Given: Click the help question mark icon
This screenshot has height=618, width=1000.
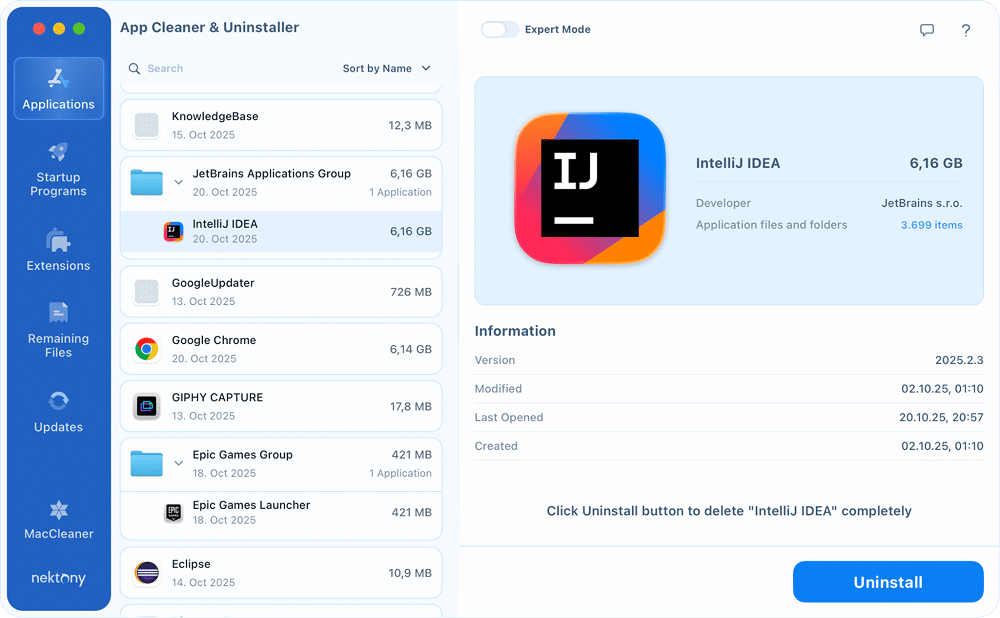Looking at the screenshot, I should pyautogui.click(x=966, y=30).
